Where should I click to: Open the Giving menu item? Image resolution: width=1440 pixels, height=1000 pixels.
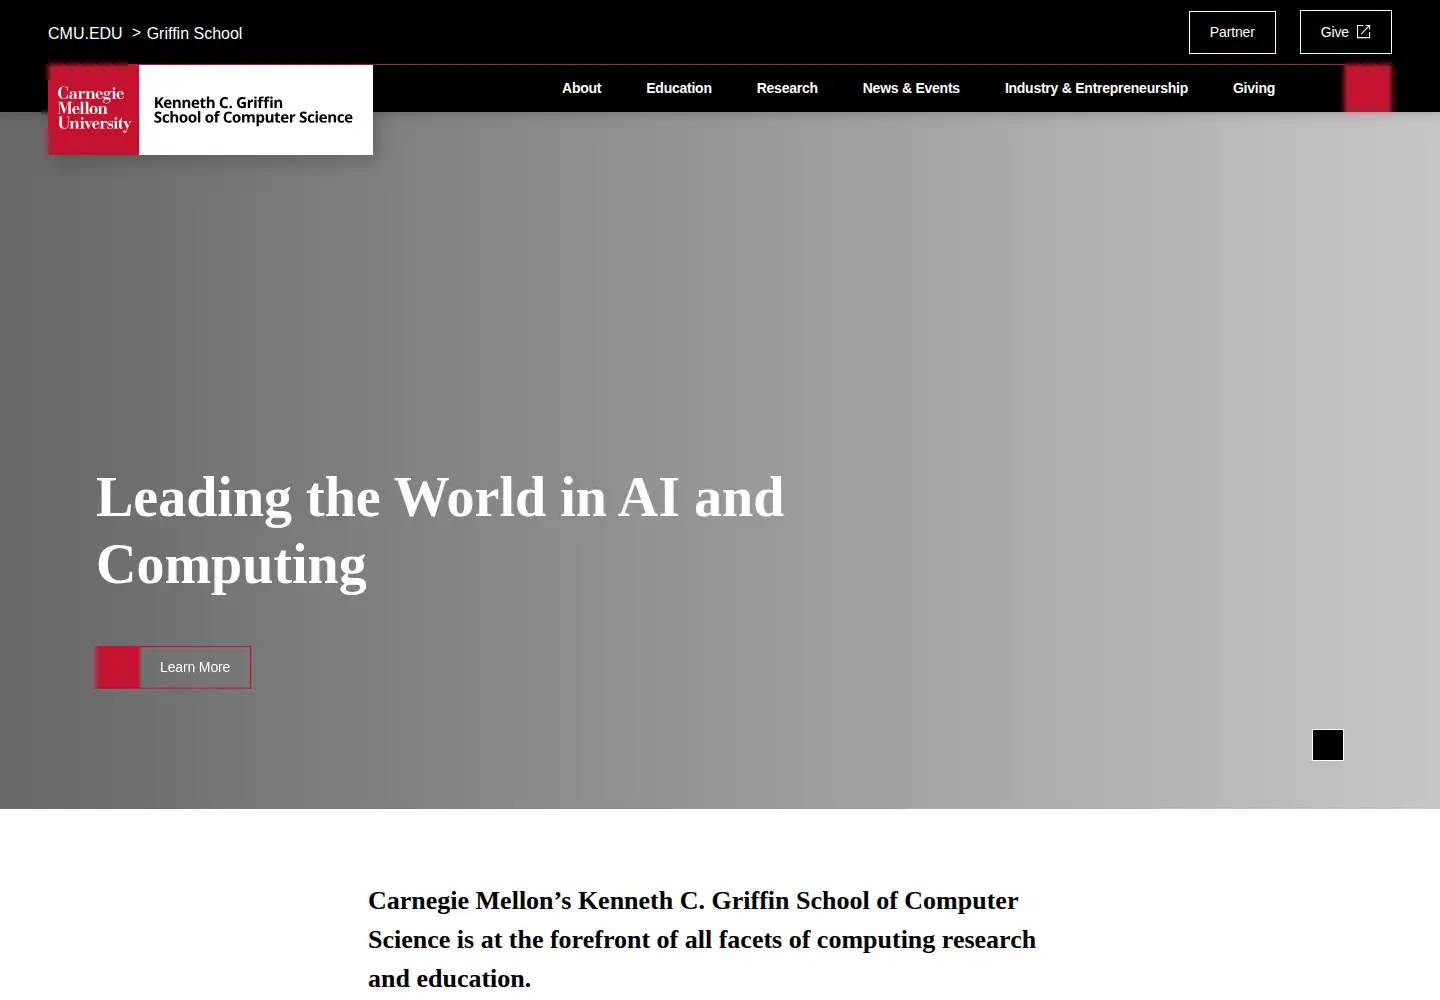tap(1254, 88)
